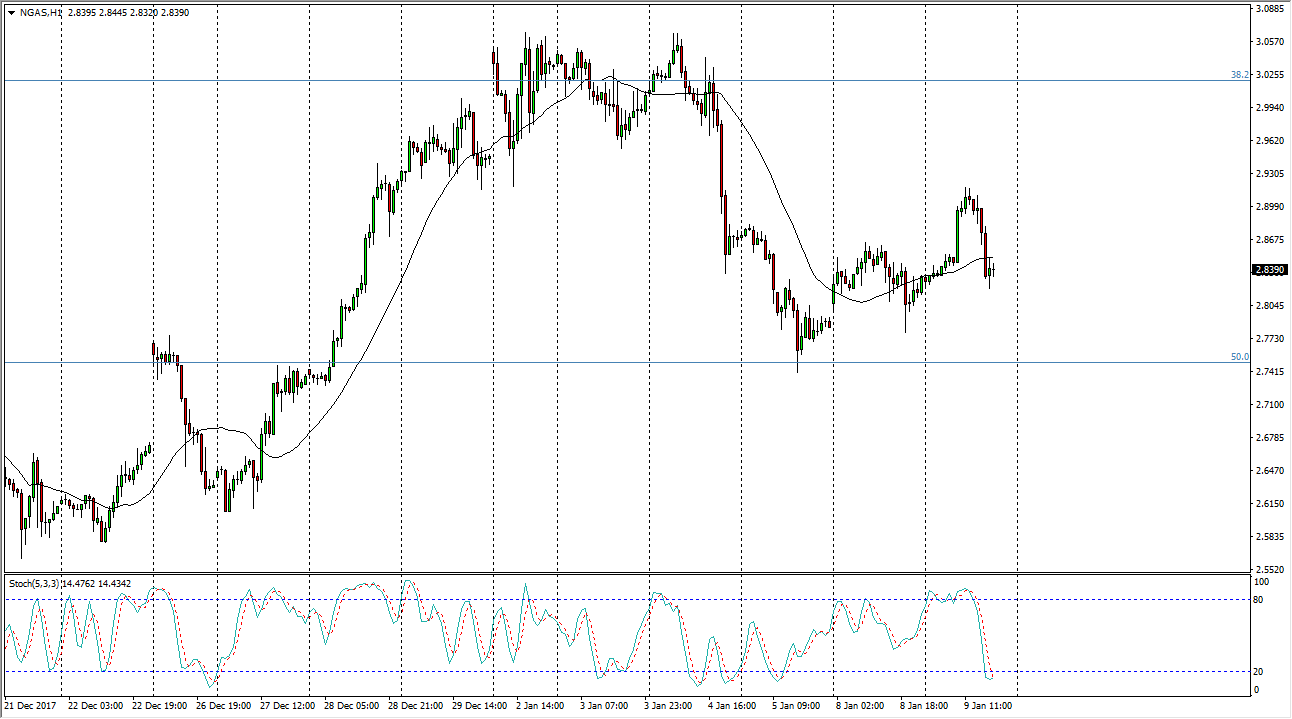Click the stochastic 80 level label
Screen dimensions: 1292x719
(x=1261, y=600)
